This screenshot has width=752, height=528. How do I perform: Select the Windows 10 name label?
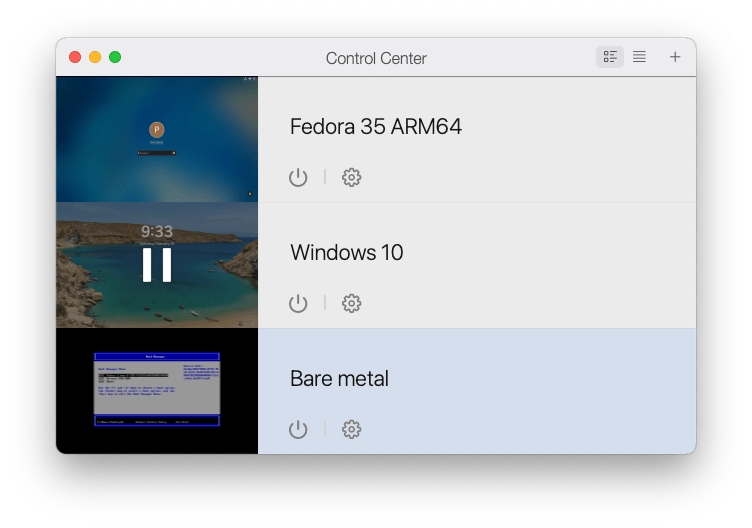click(346, 253)
